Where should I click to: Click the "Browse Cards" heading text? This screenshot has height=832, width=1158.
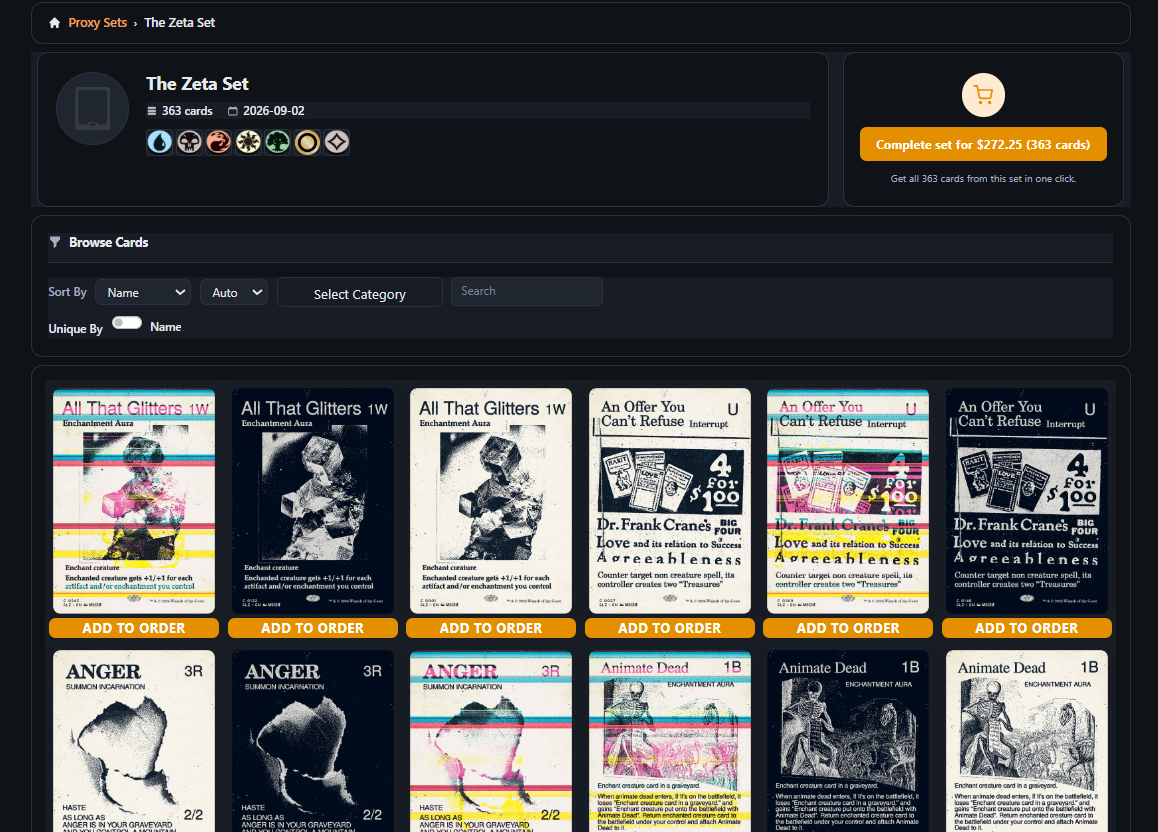tap(109, 242)
